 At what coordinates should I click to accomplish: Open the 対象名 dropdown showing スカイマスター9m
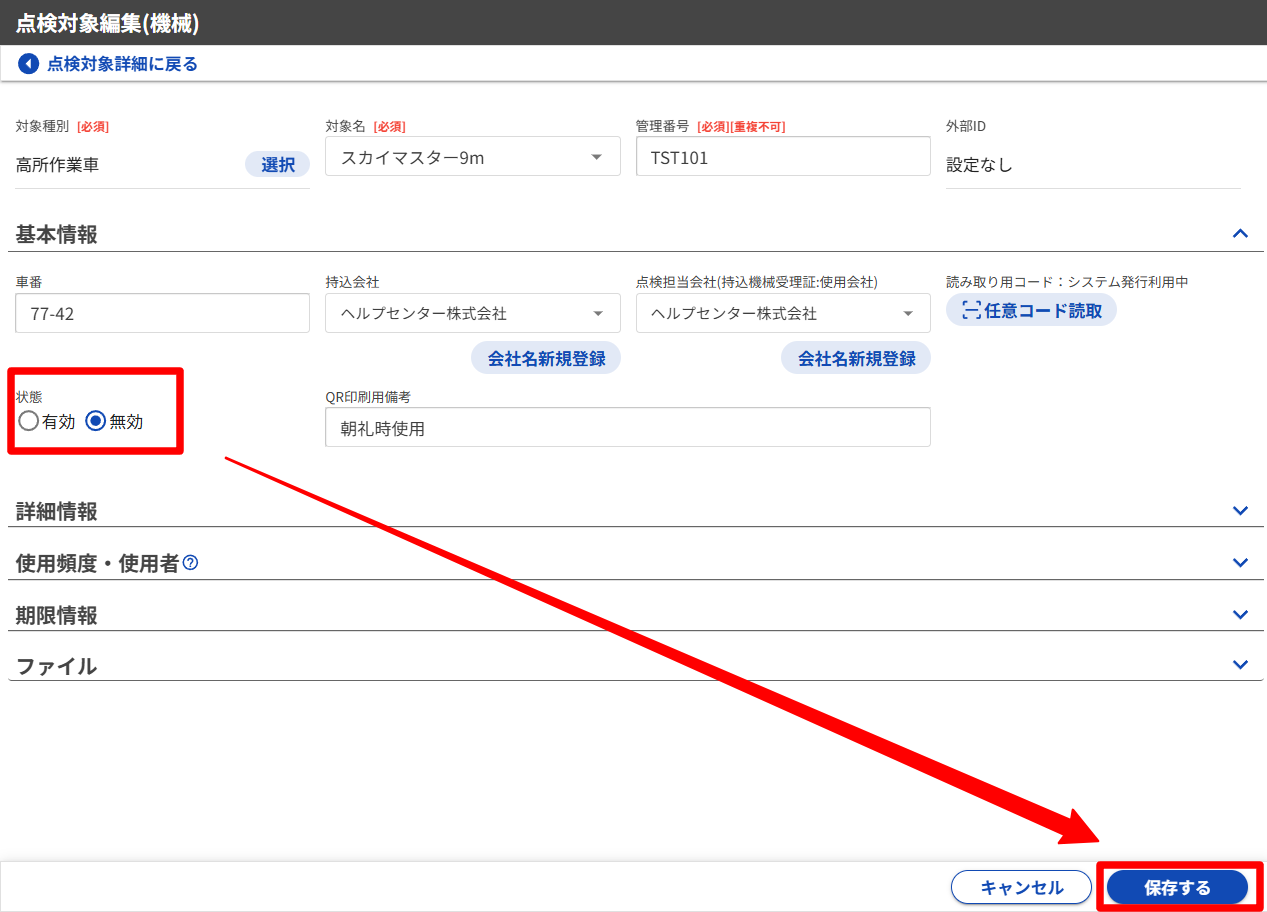[x=472, y=157]
